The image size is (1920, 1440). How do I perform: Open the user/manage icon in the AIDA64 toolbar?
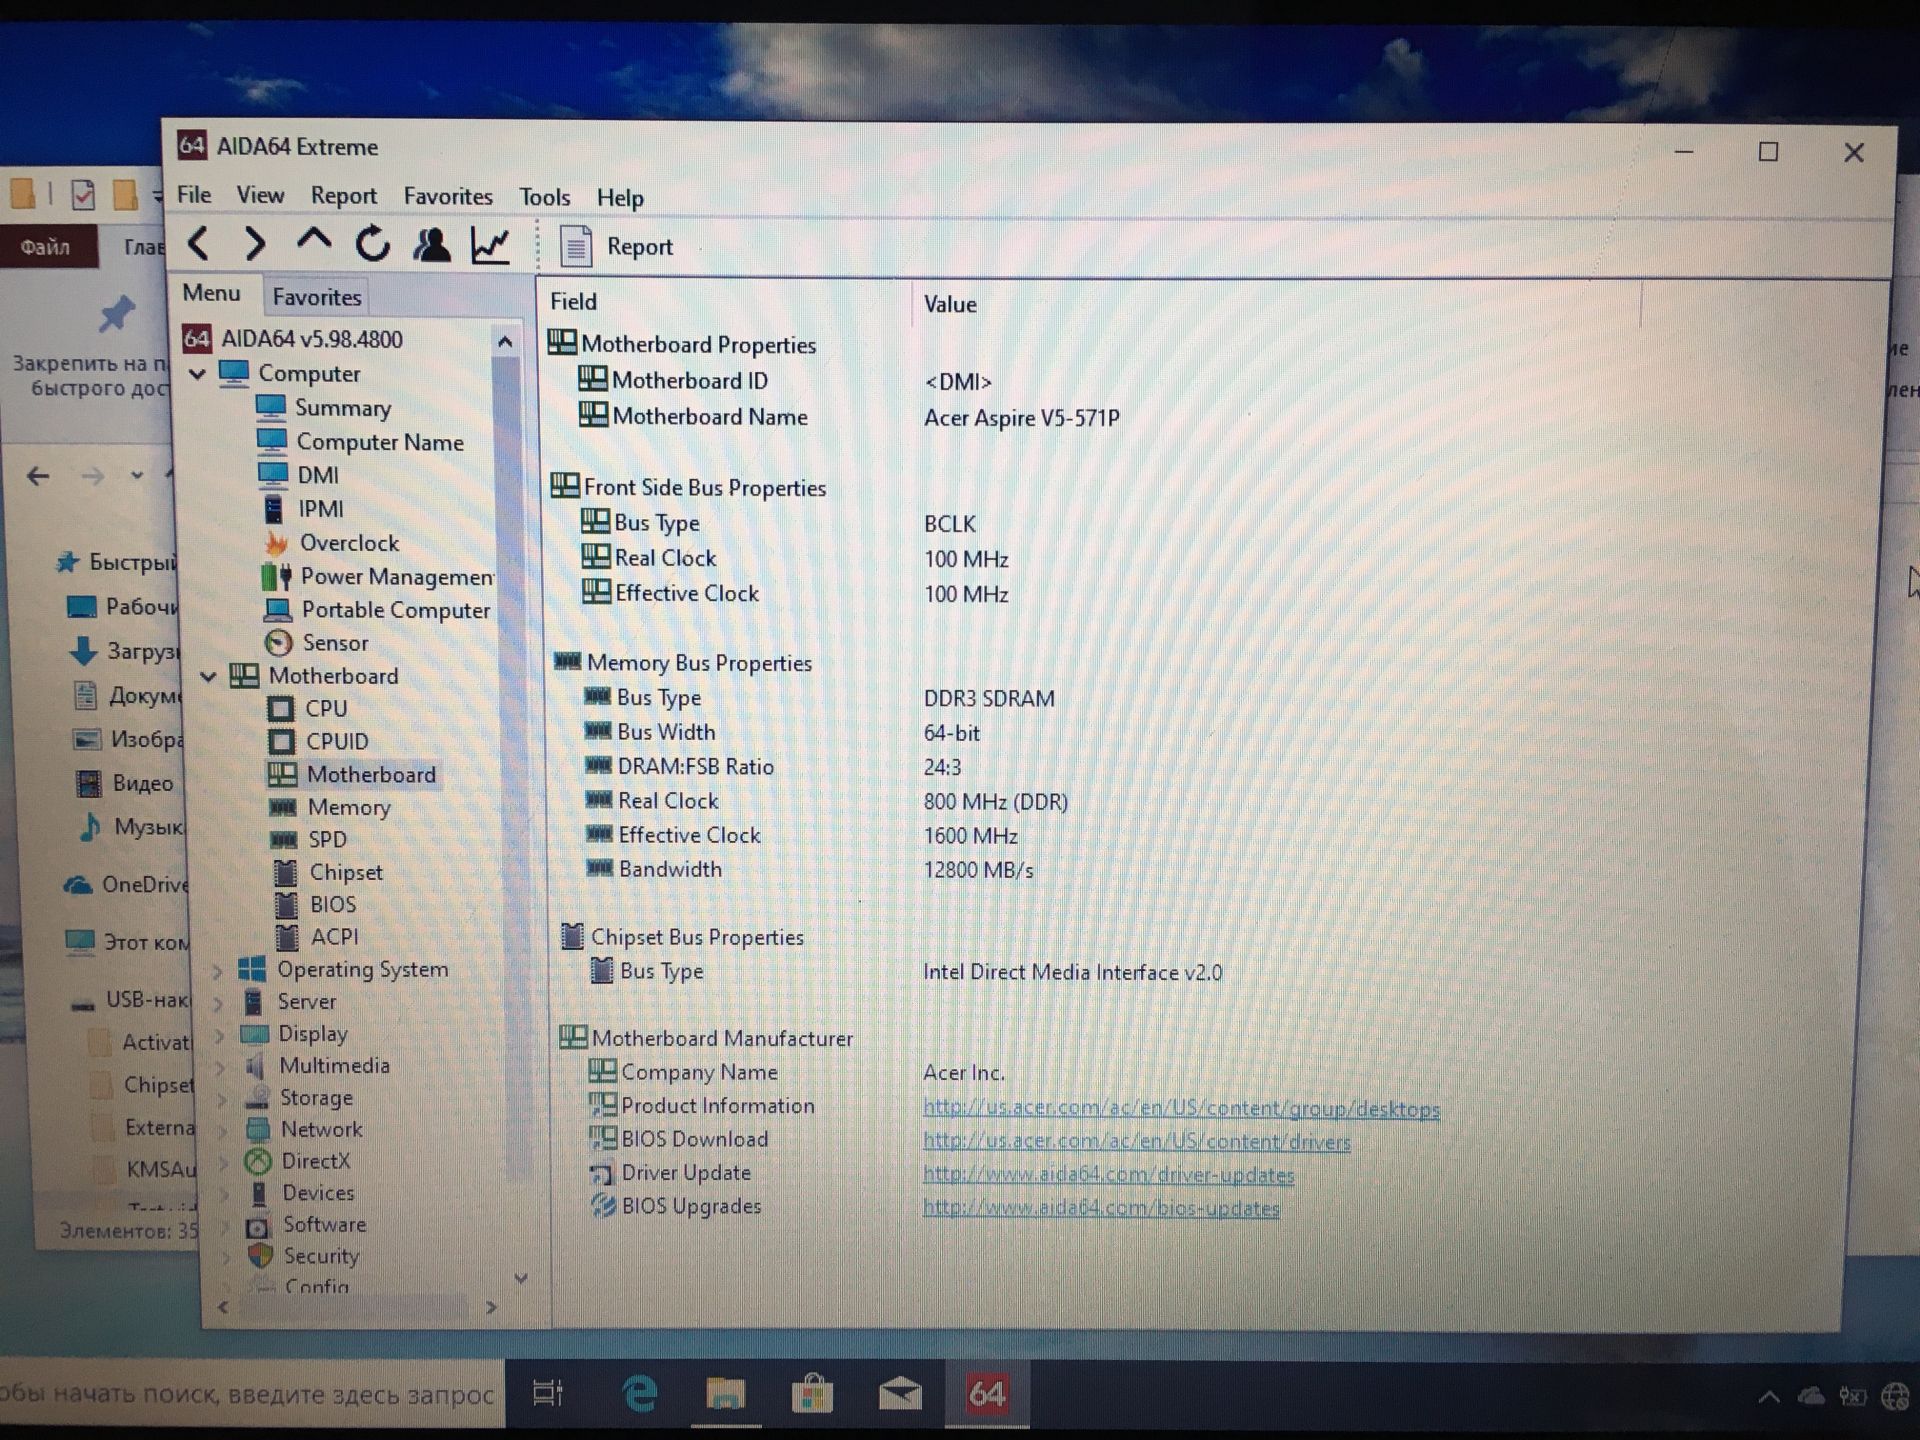coord(432,245)
